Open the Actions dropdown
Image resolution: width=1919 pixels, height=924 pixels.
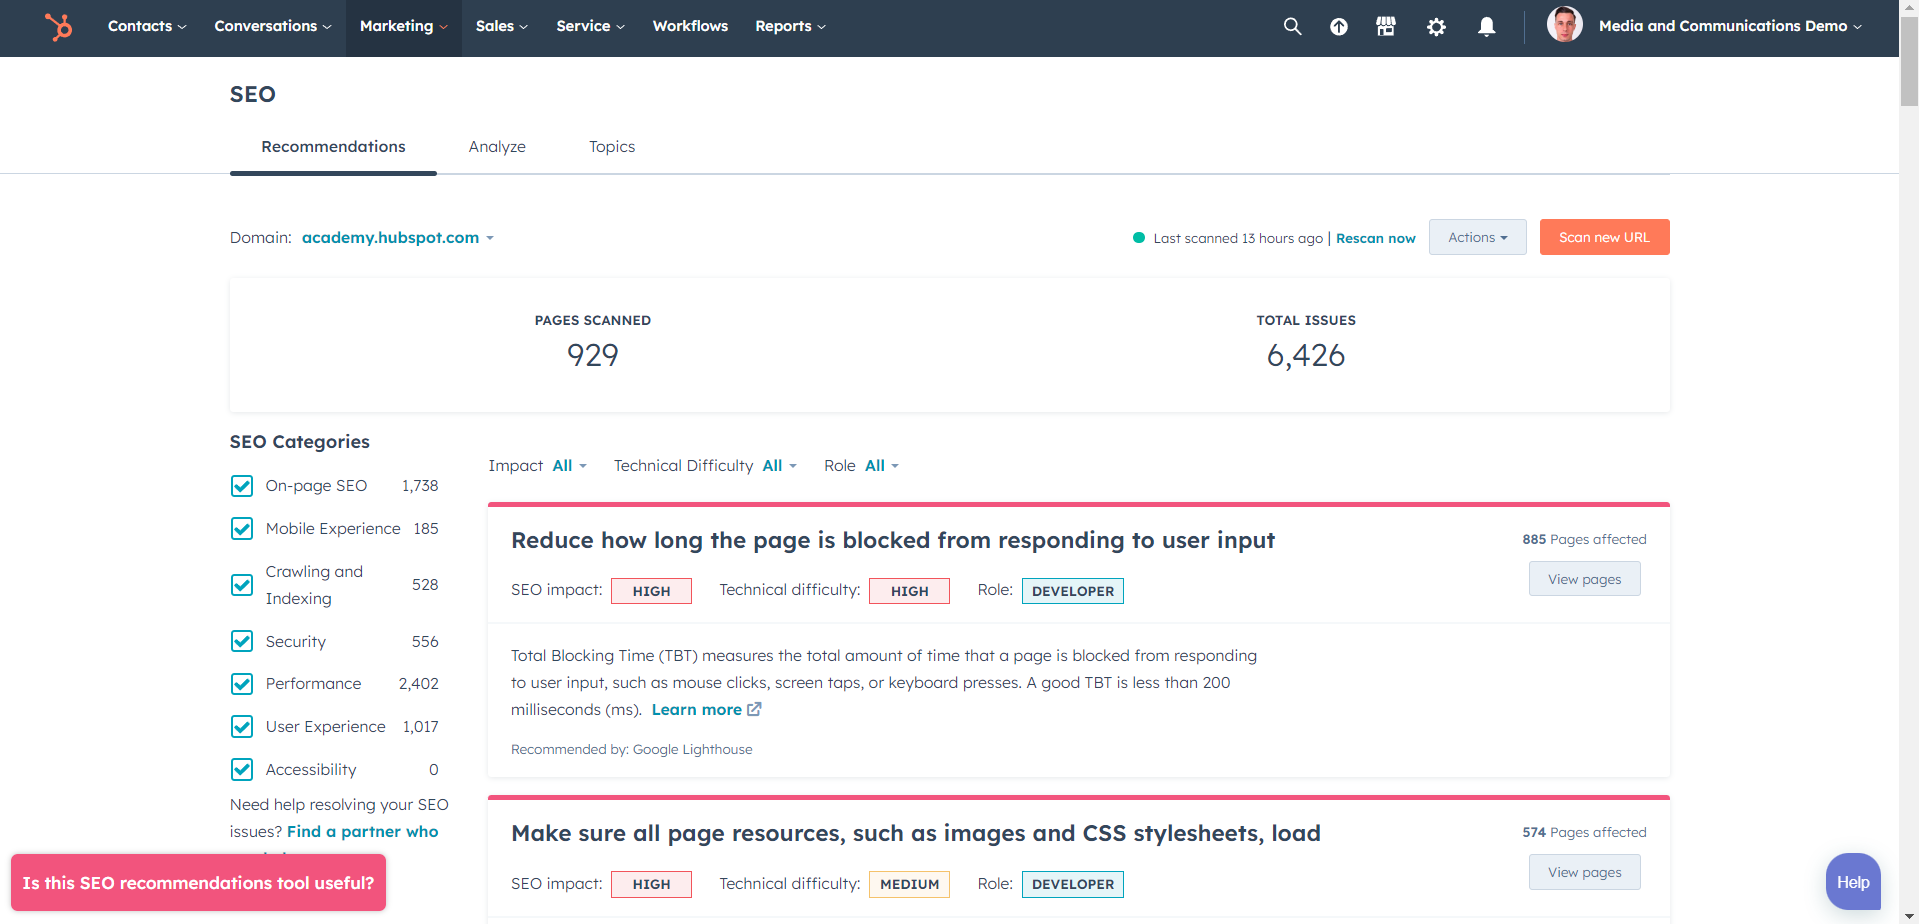coord(1477,237)
